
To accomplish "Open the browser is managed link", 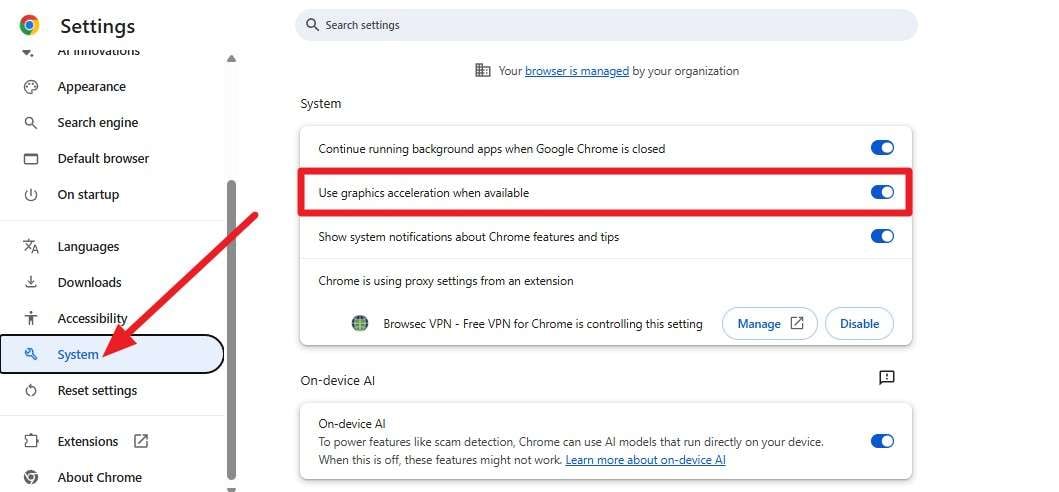I will pyautogui.click(x=577, y=71).
